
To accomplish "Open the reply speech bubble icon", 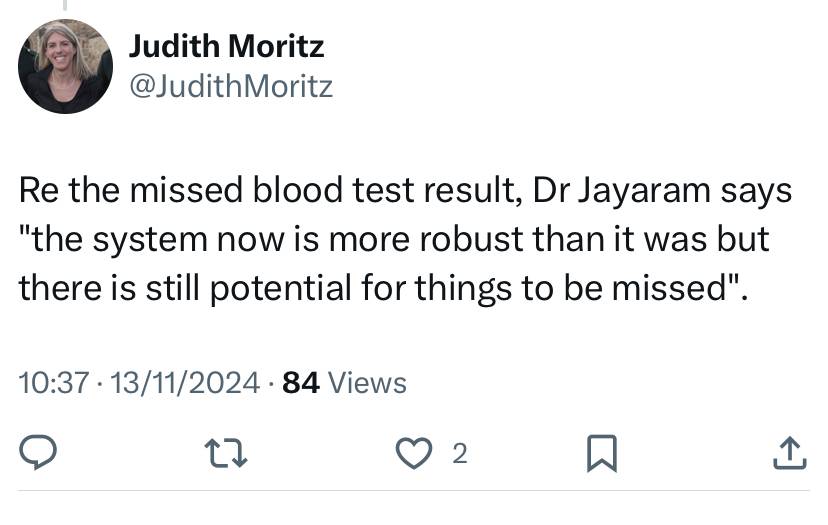I will click(38, 453).
